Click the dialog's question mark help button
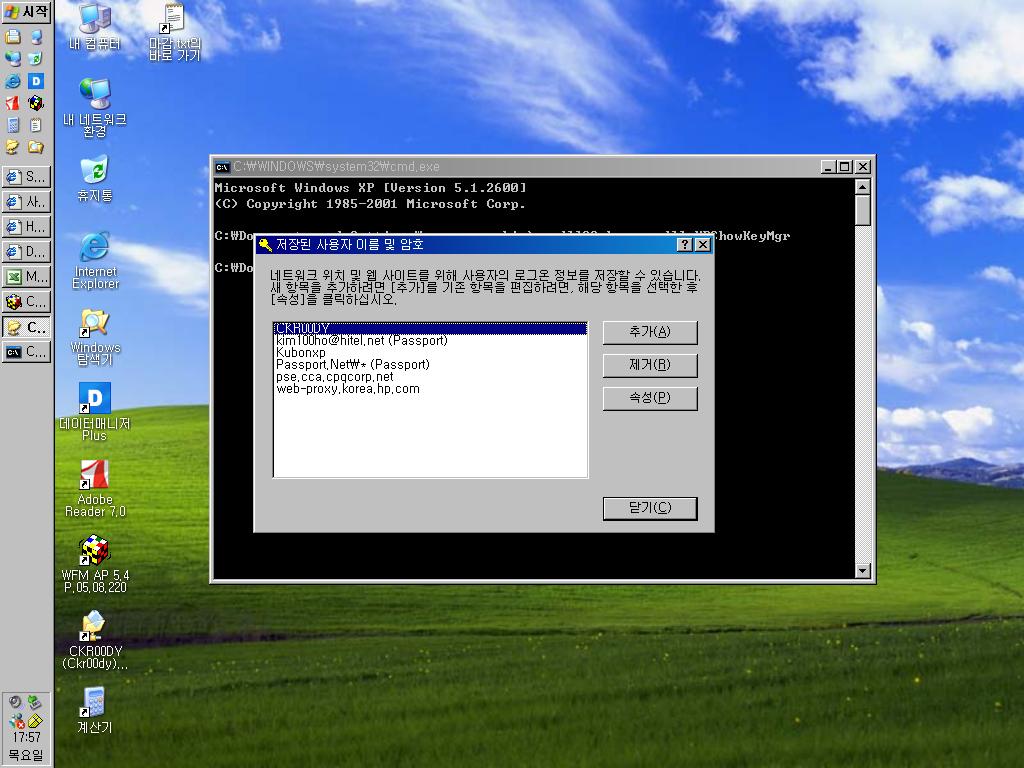 pos(685,245)
